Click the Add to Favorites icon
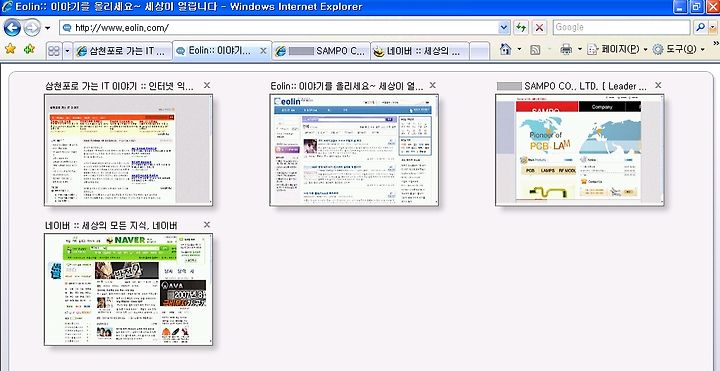 (x=29, y=49)
